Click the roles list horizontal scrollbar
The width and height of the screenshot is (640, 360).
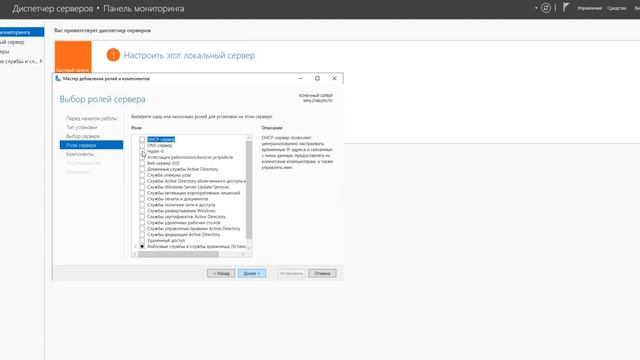click(178, 254)
